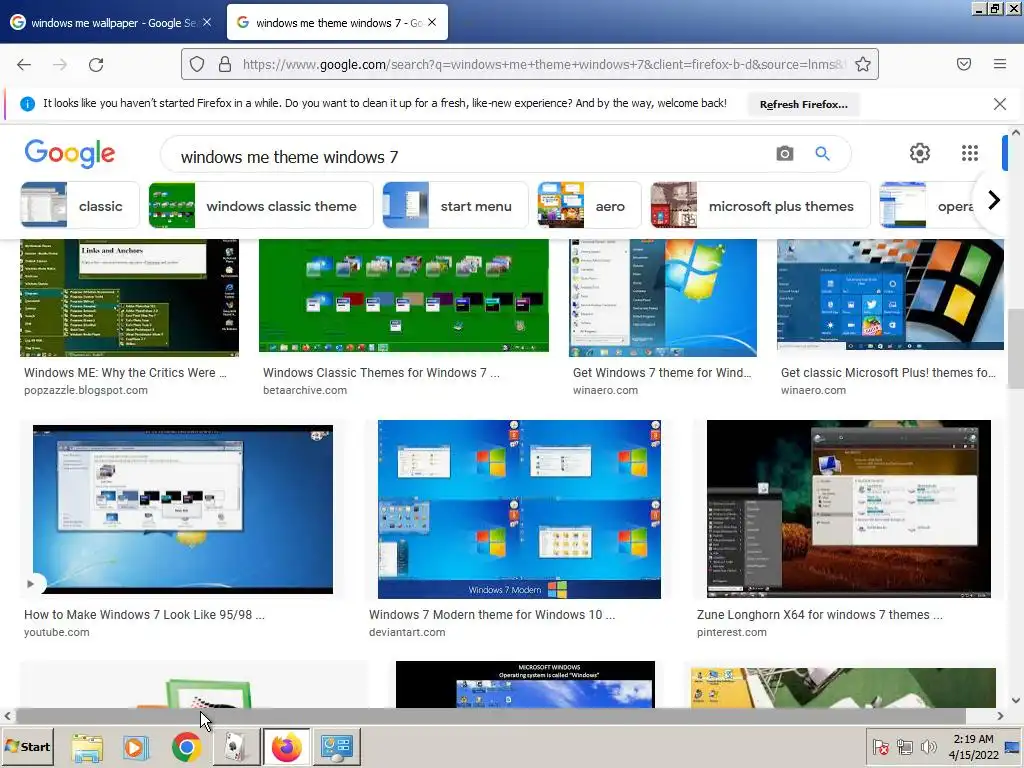Close the windows me wallpaper tab
The height and width of the screenshot is (768, 1024).
[207, 22]
